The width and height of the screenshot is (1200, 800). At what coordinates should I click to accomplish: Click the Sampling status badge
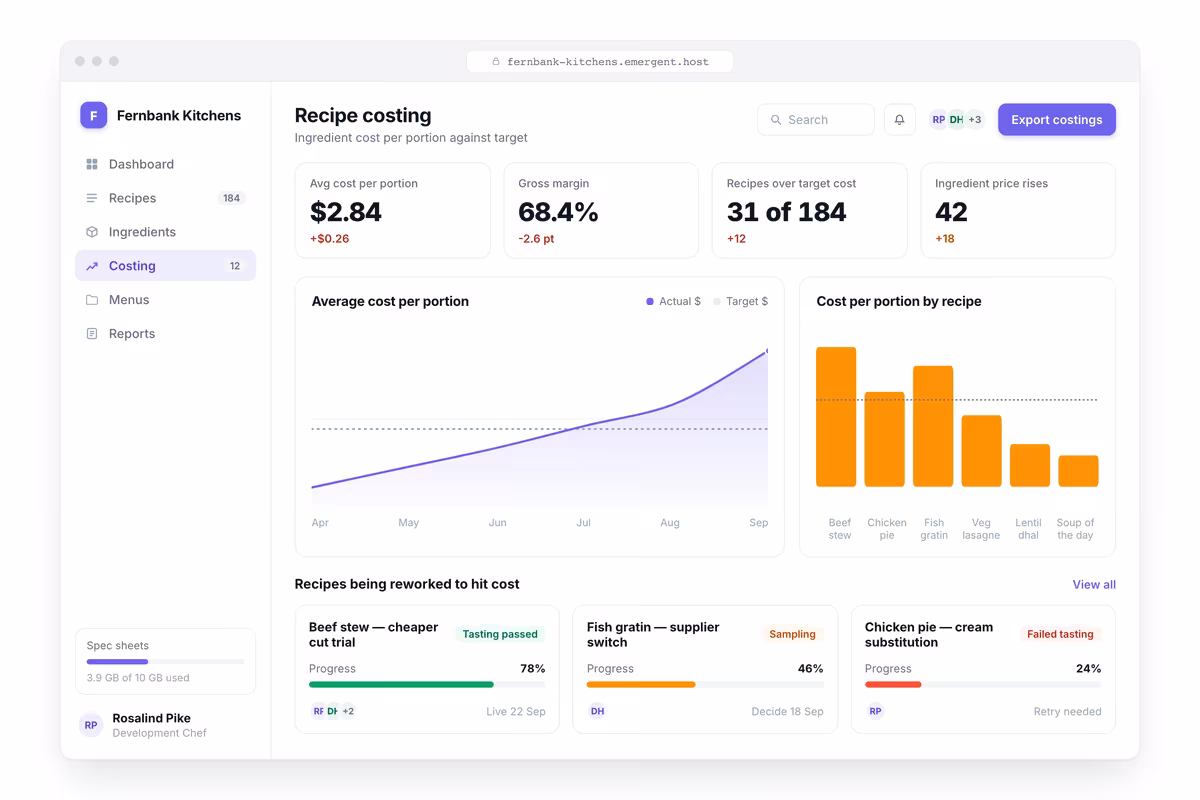792,634
